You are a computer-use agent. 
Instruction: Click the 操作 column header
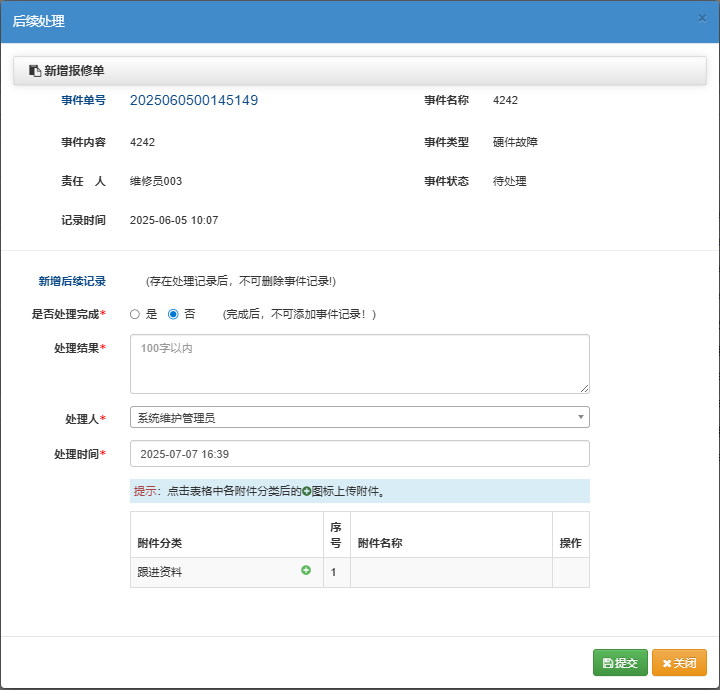pyautogui.click(x=571, y=535)
